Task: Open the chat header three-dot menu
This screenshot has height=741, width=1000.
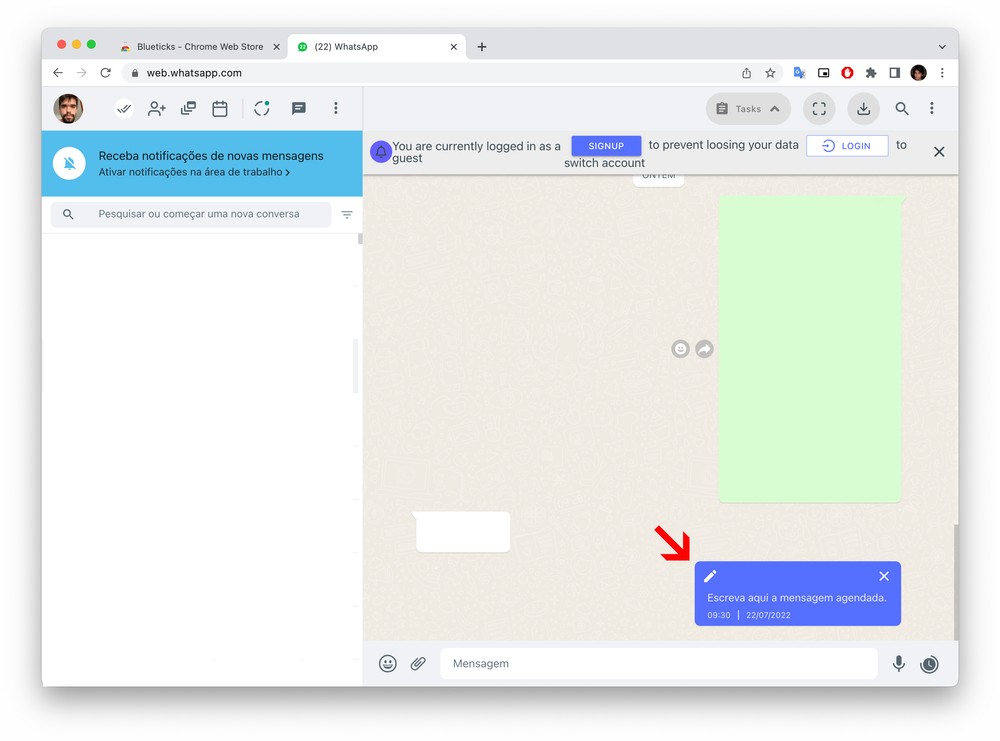Action: point(932,109)
